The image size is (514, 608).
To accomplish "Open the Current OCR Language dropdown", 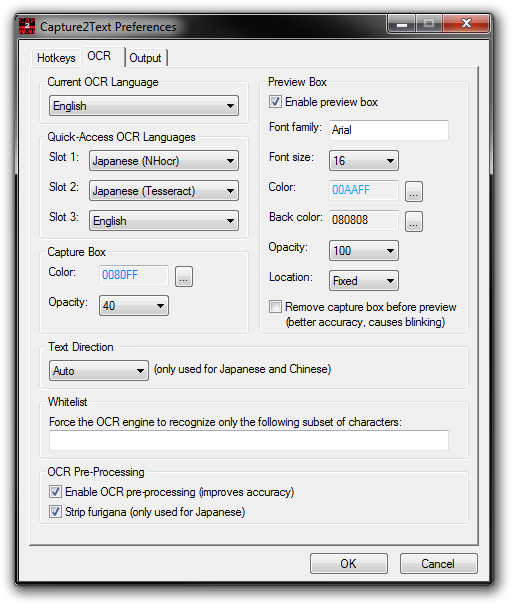I will click(144, 106).
